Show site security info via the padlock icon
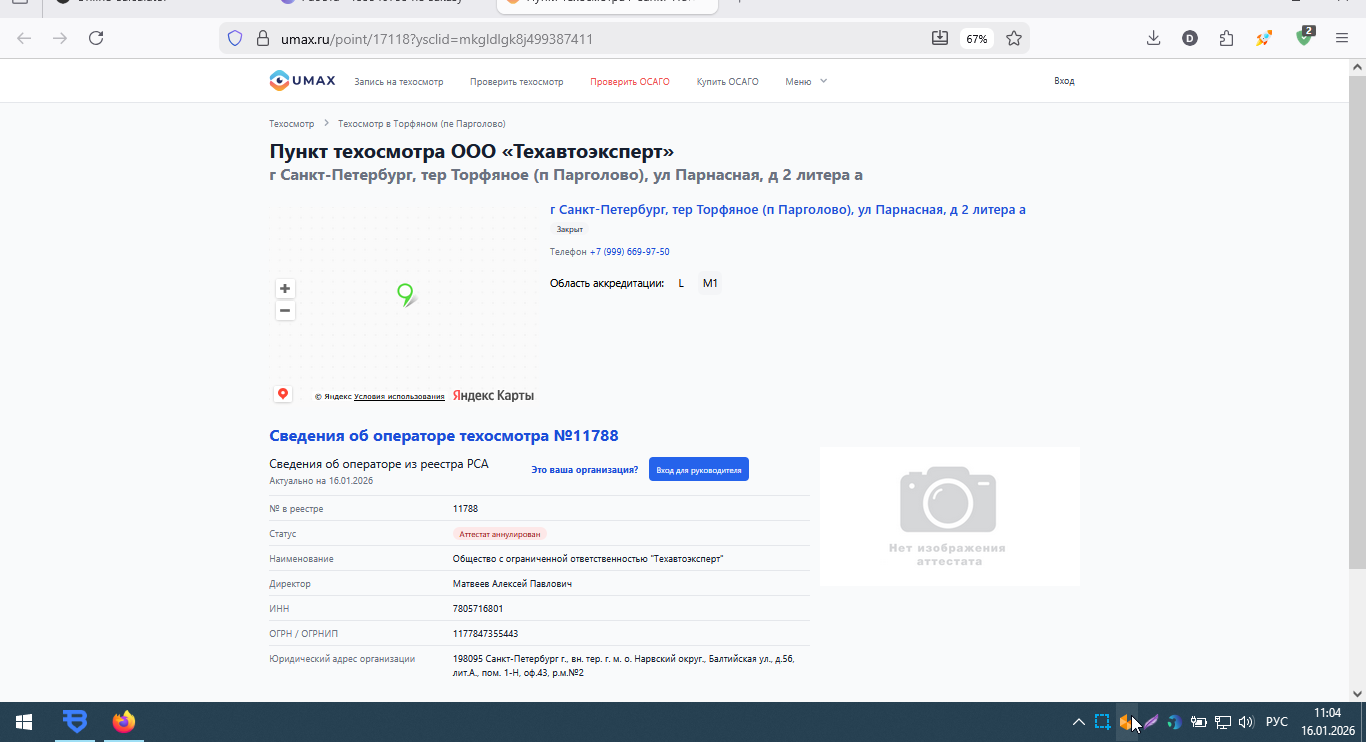 [263, 38]
